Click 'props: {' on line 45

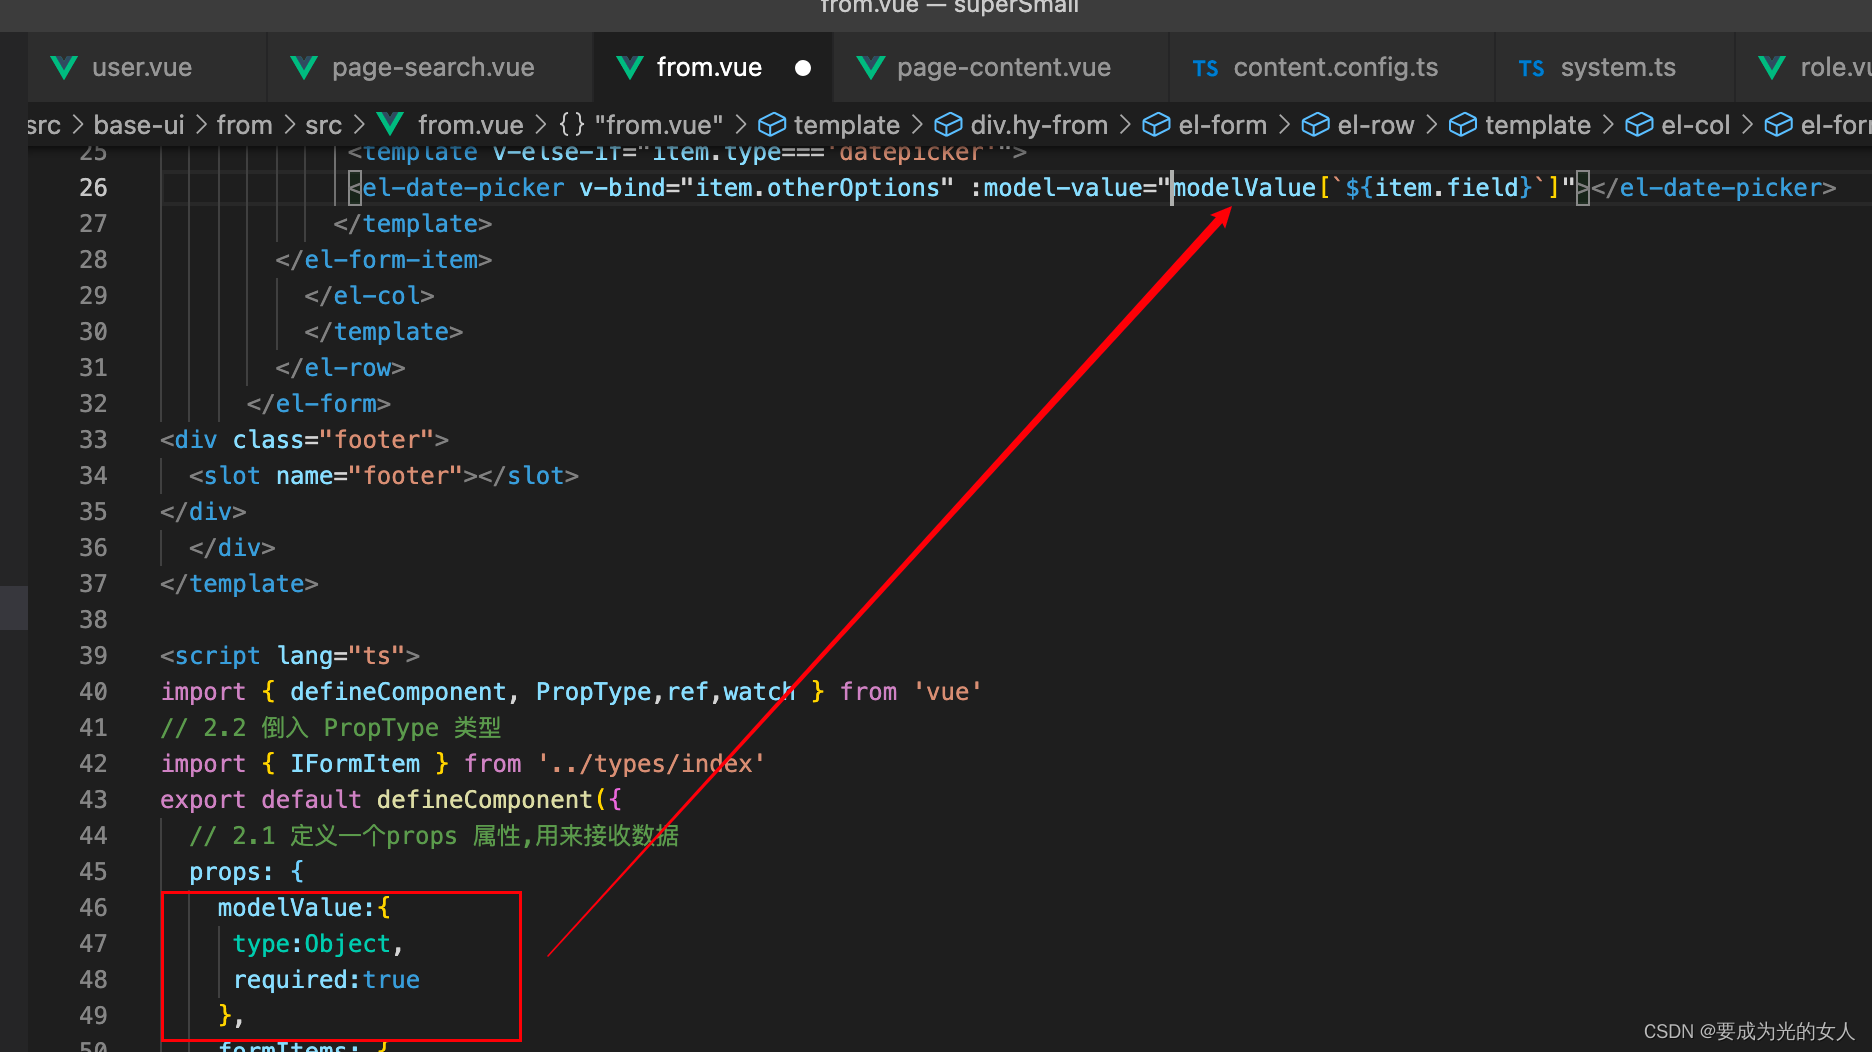pyautogui.click(x=246, y=872)
